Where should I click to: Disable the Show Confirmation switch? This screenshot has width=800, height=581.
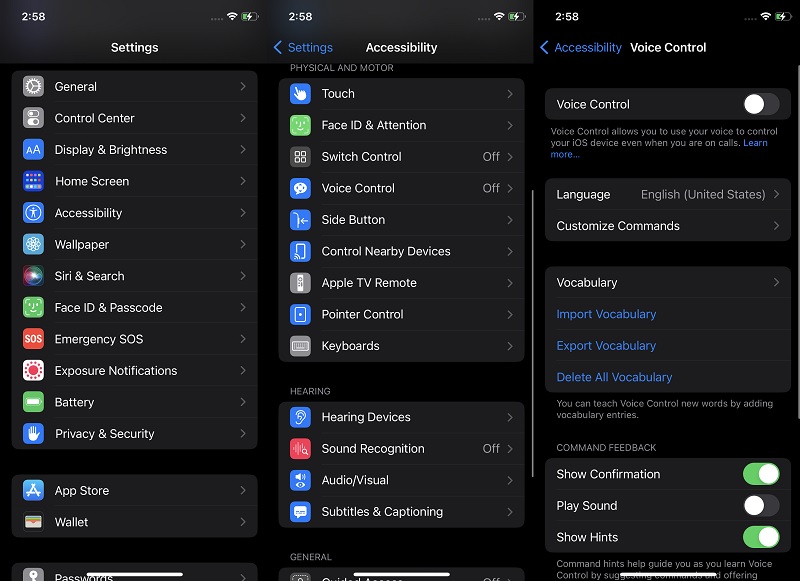(761, 474)
